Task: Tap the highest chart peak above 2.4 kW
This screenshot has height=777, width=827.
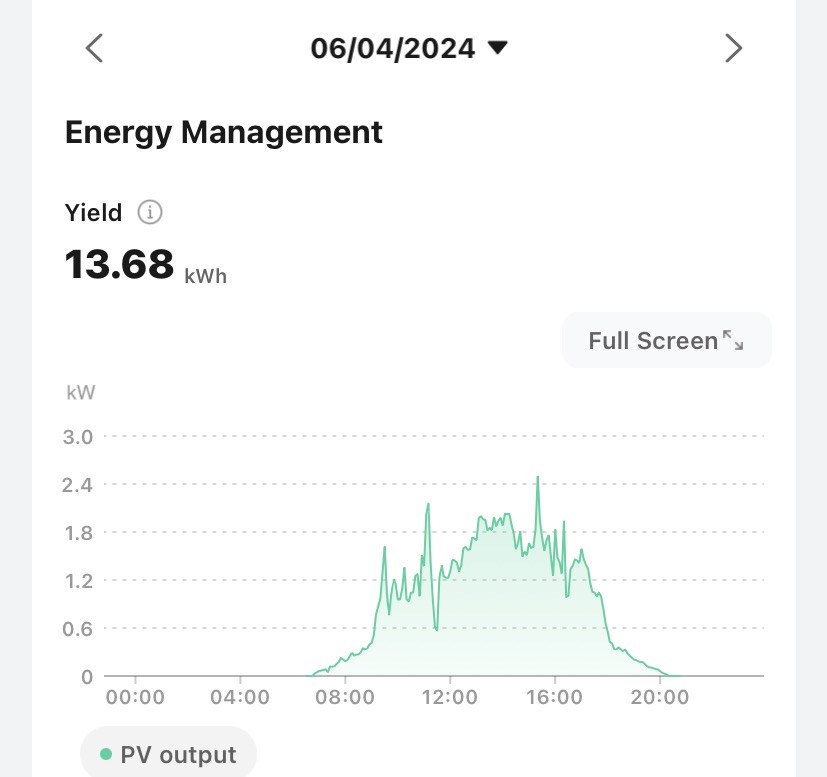Action: [538, 477]
